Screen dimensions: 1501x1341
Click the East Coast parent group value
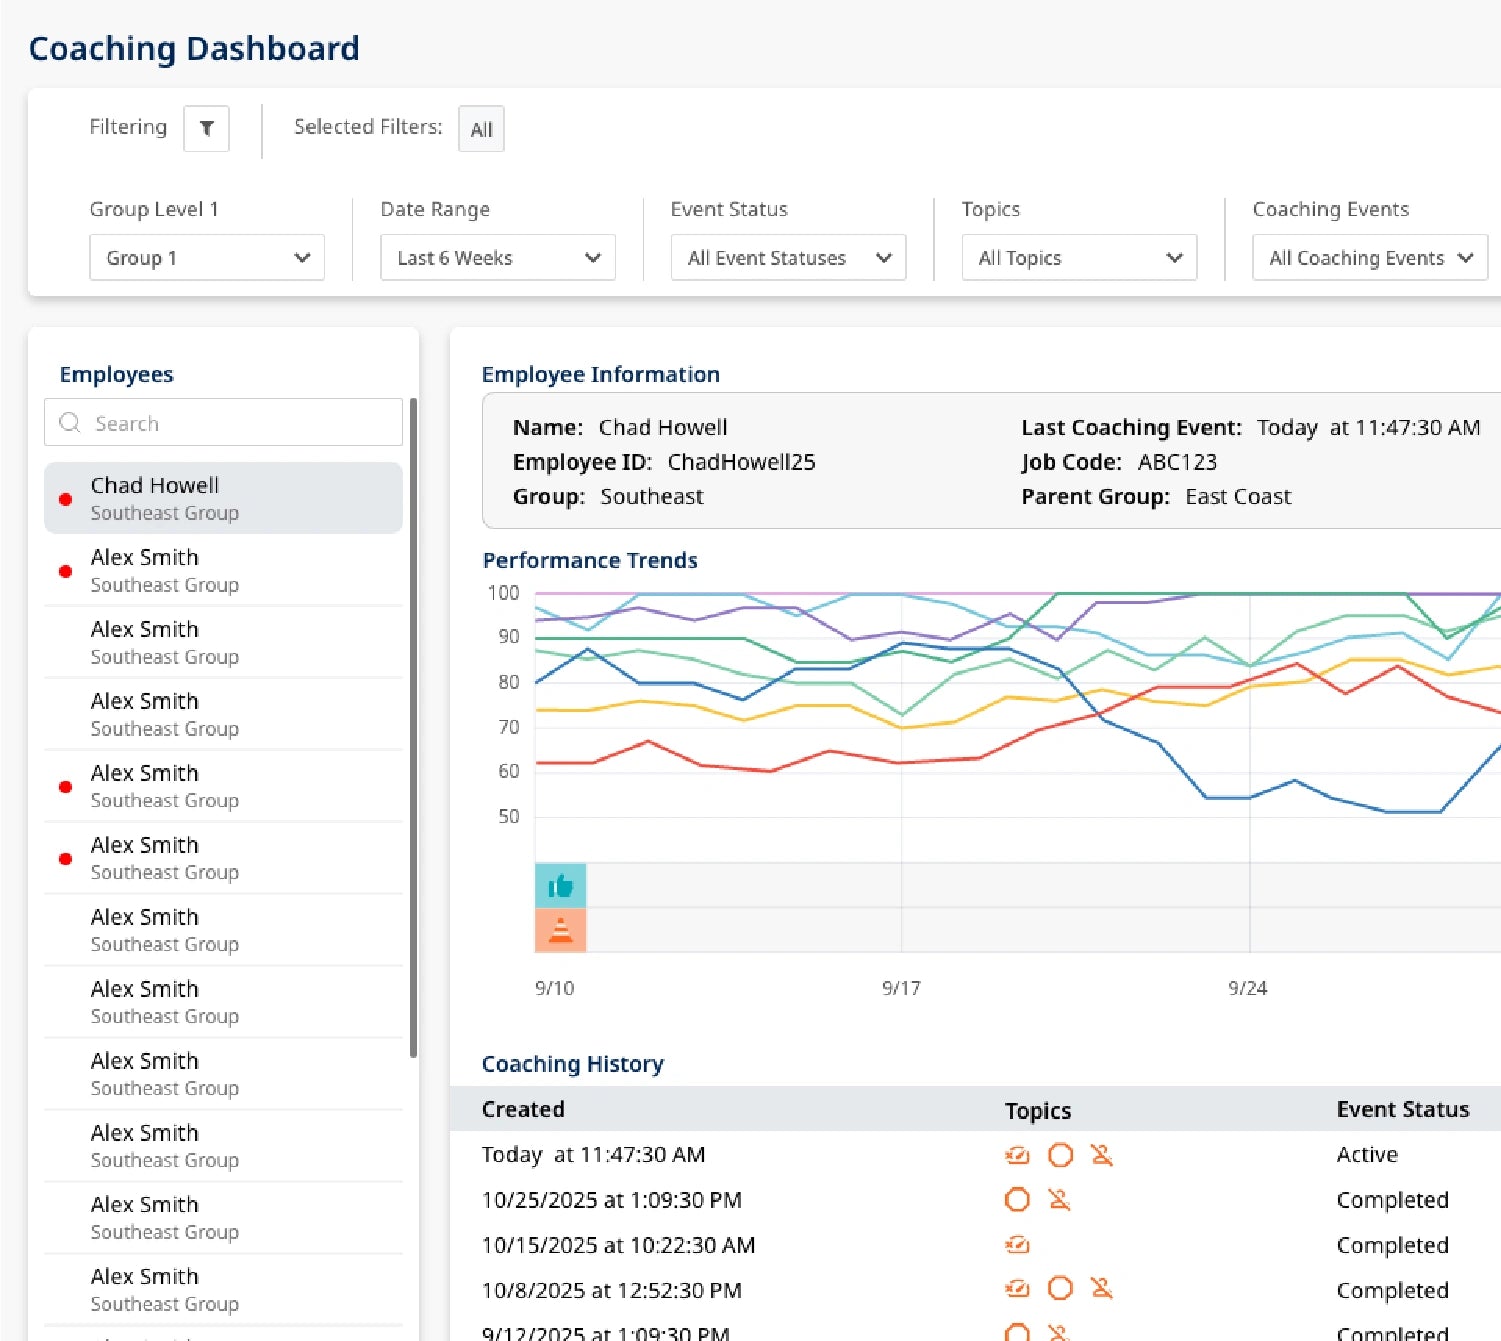pyautogui.click(x=1238, y=497)
